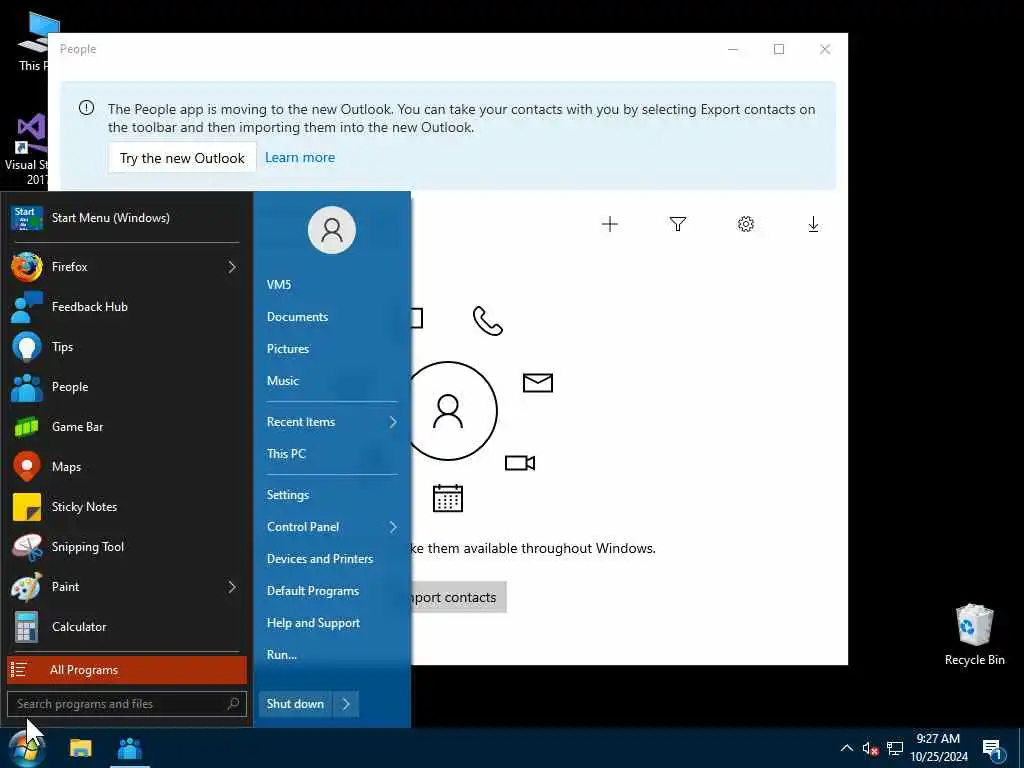Screen dimensions: 1024x768
Task: Click the Start orb on the taskbar
Action: (x=26, y=749)
